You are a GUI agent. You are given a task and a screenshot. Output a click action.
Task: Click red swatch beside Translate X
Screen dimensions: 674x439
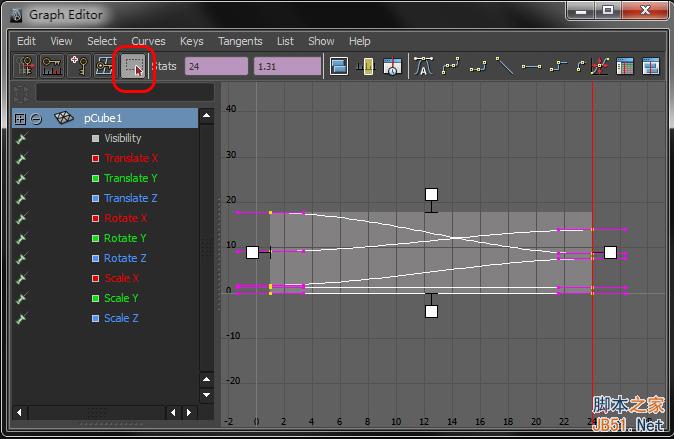pos(95,158)
